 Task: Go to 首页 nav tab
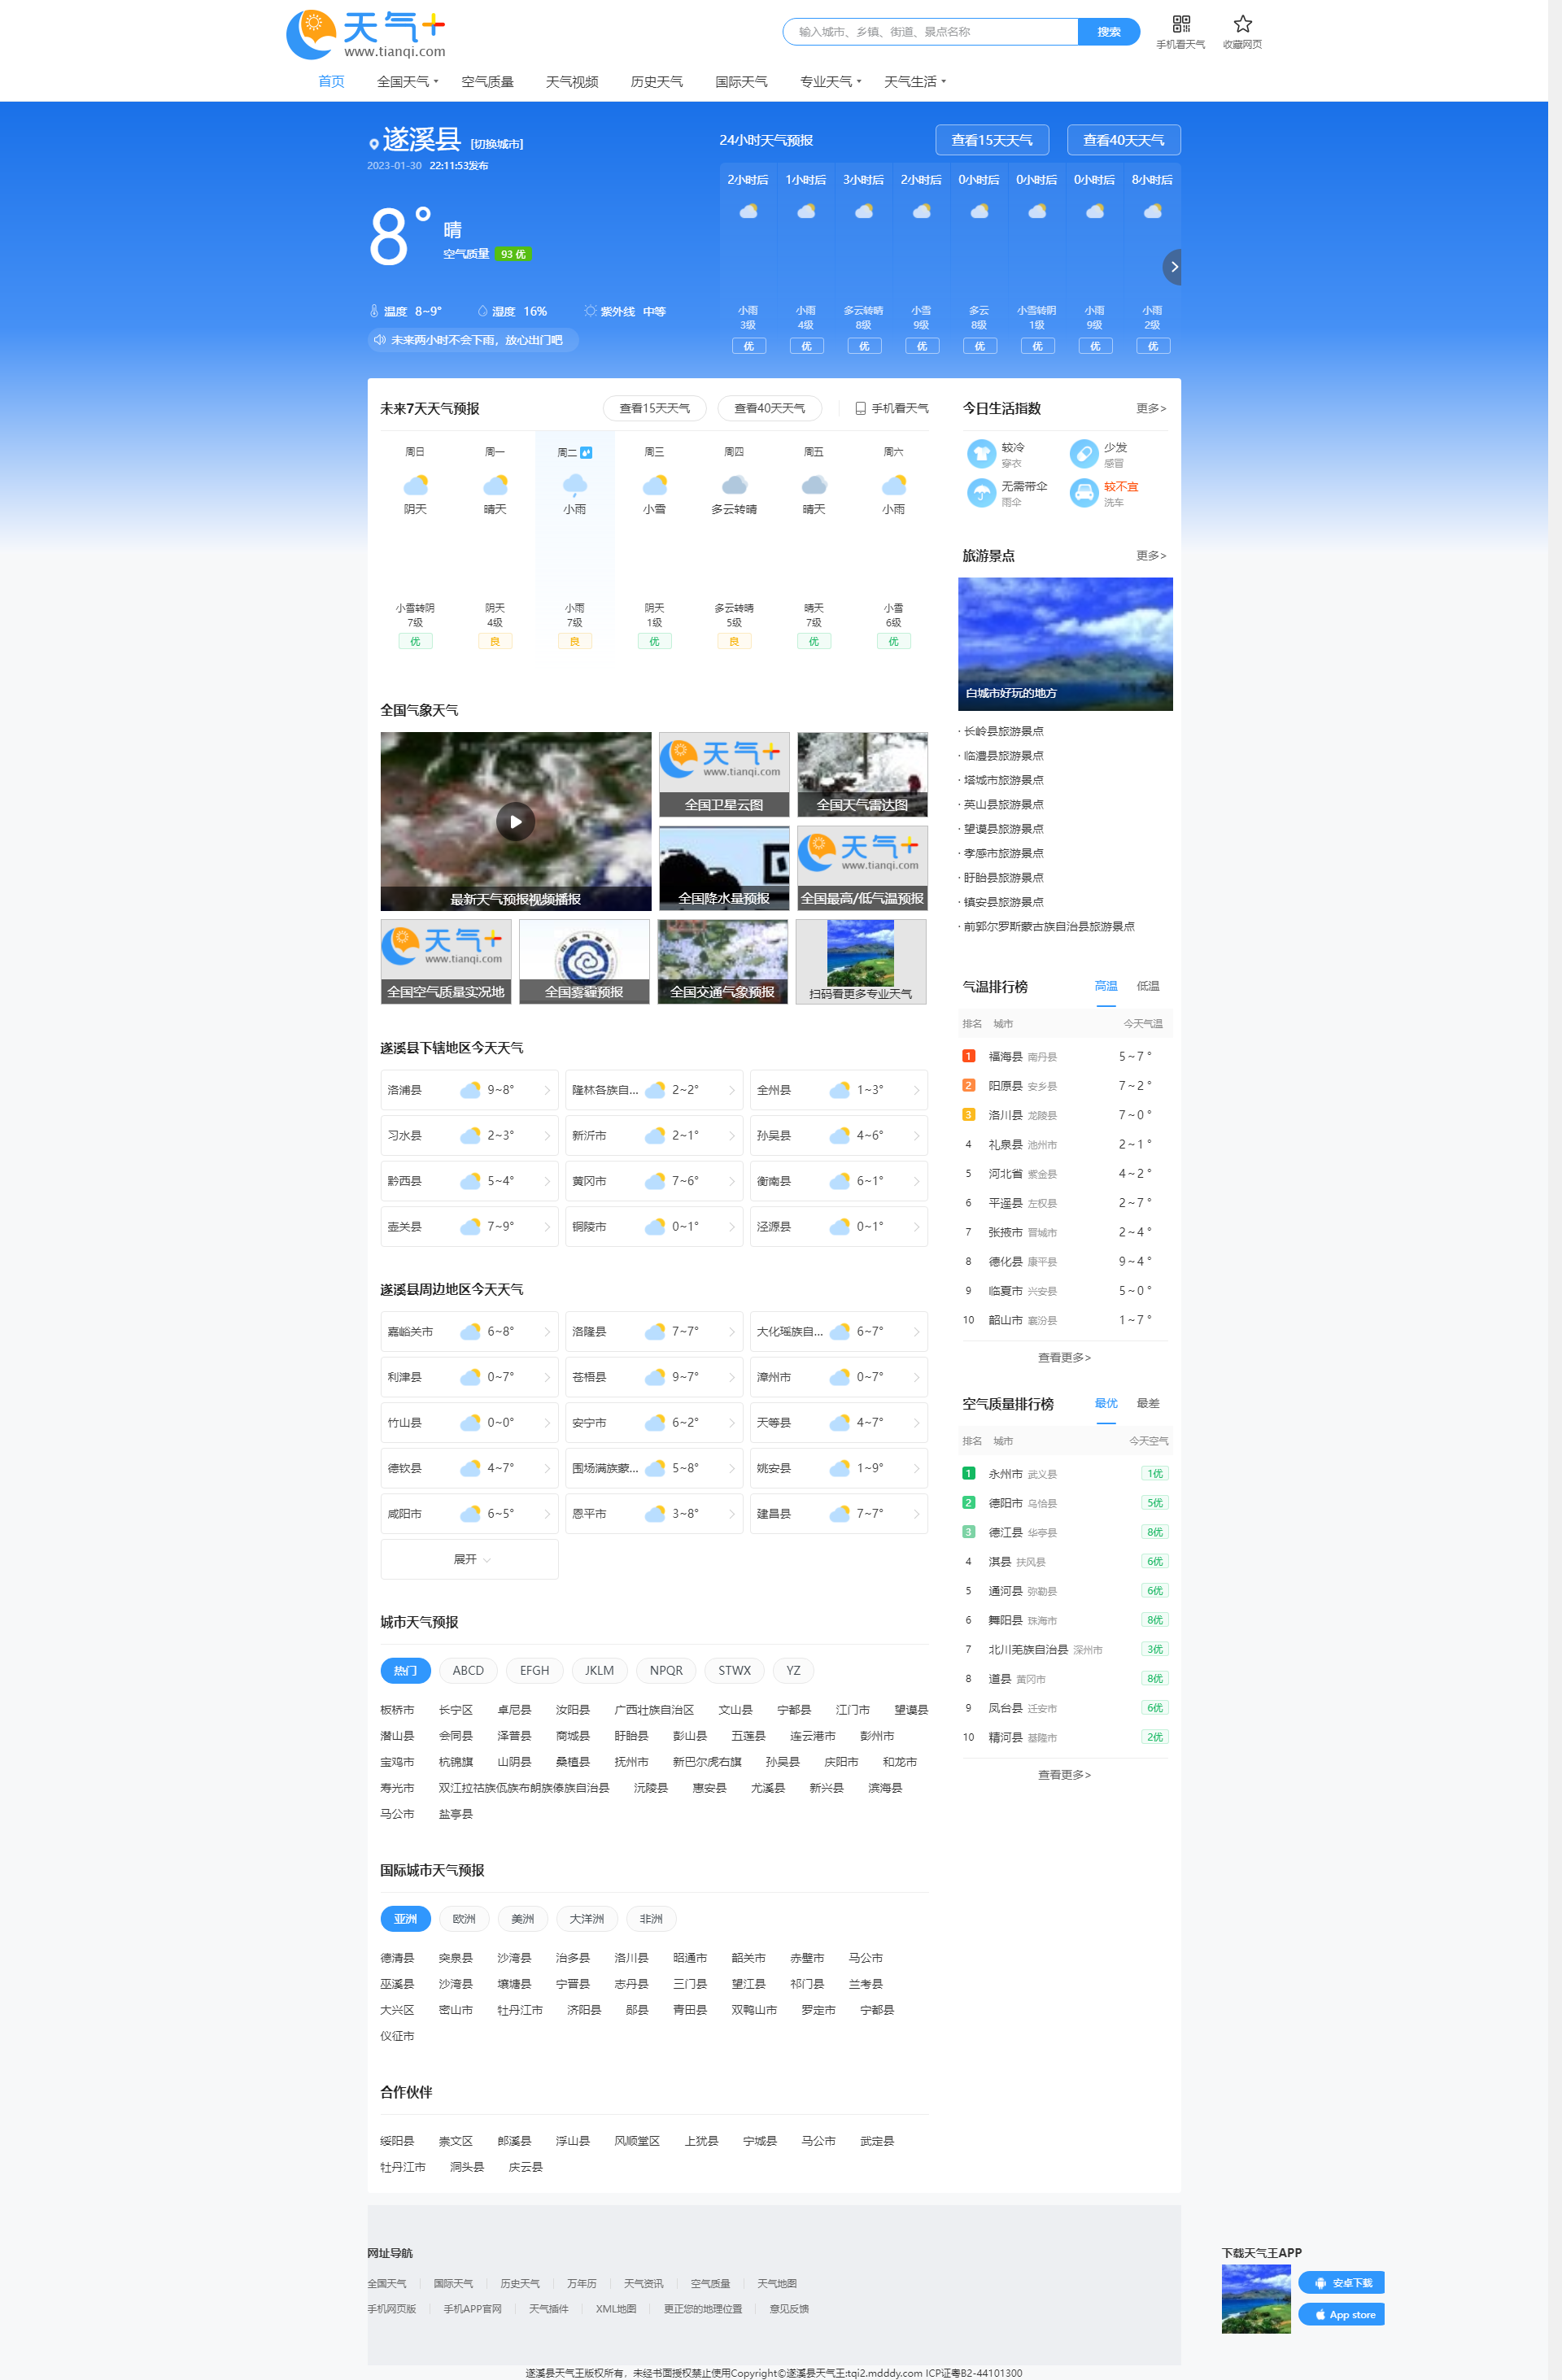[331, 82]
